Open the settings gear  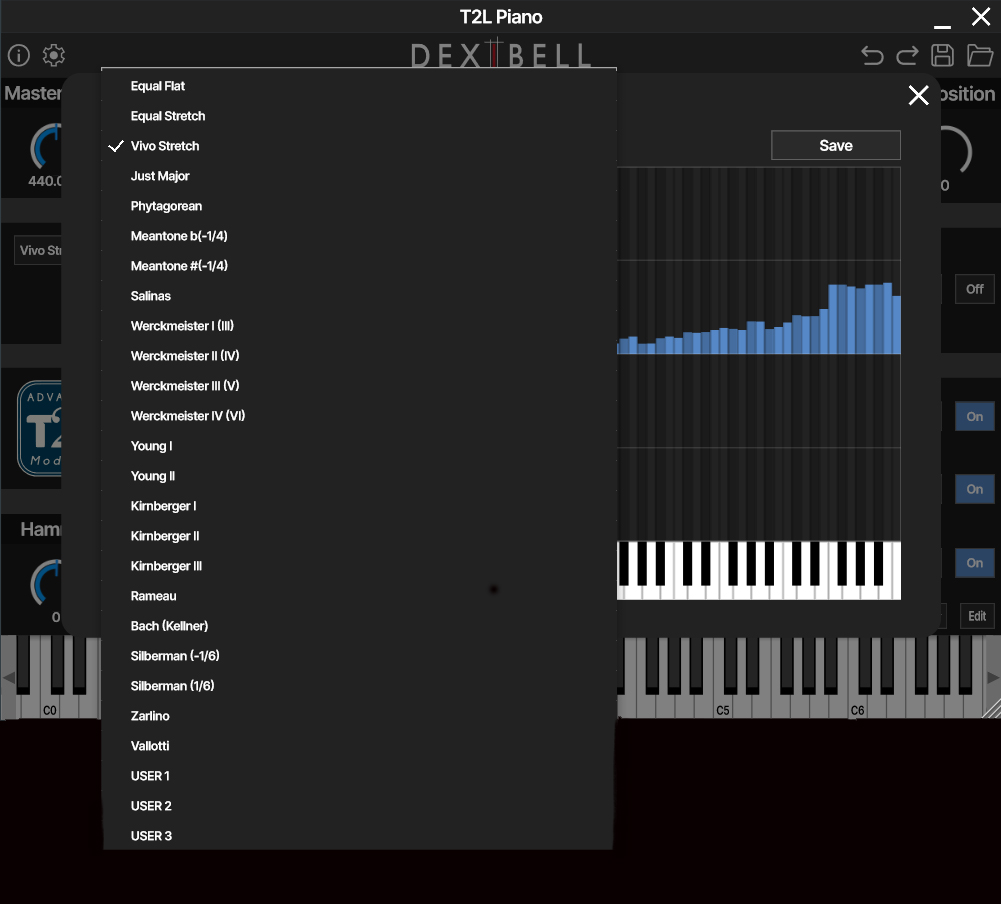click(54, 56)
